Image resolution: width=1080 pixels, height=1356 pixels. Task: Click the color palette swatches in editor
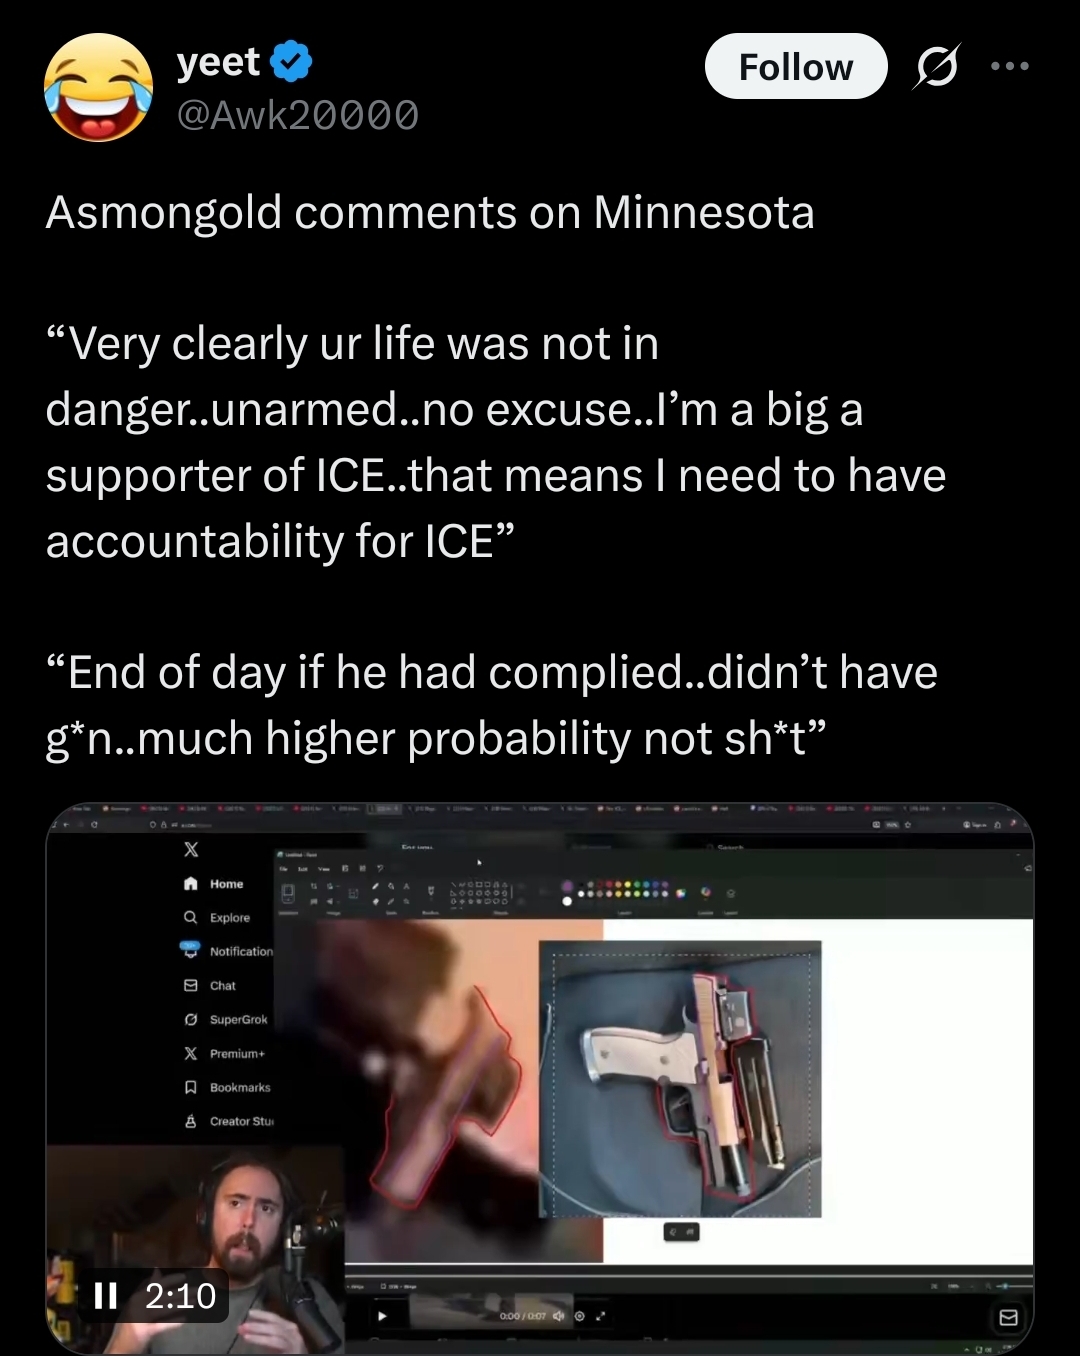point(620,891)
